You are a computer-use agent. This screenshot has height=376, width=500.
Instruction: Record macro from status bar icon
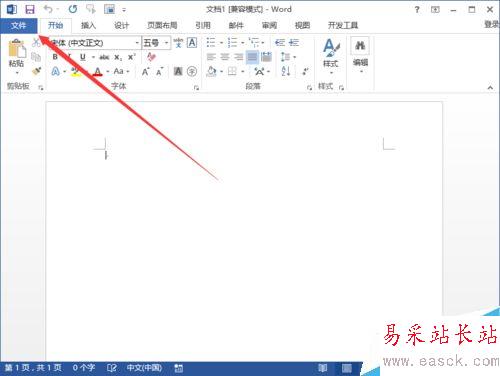pyautogui.click(x=179, y=368)
